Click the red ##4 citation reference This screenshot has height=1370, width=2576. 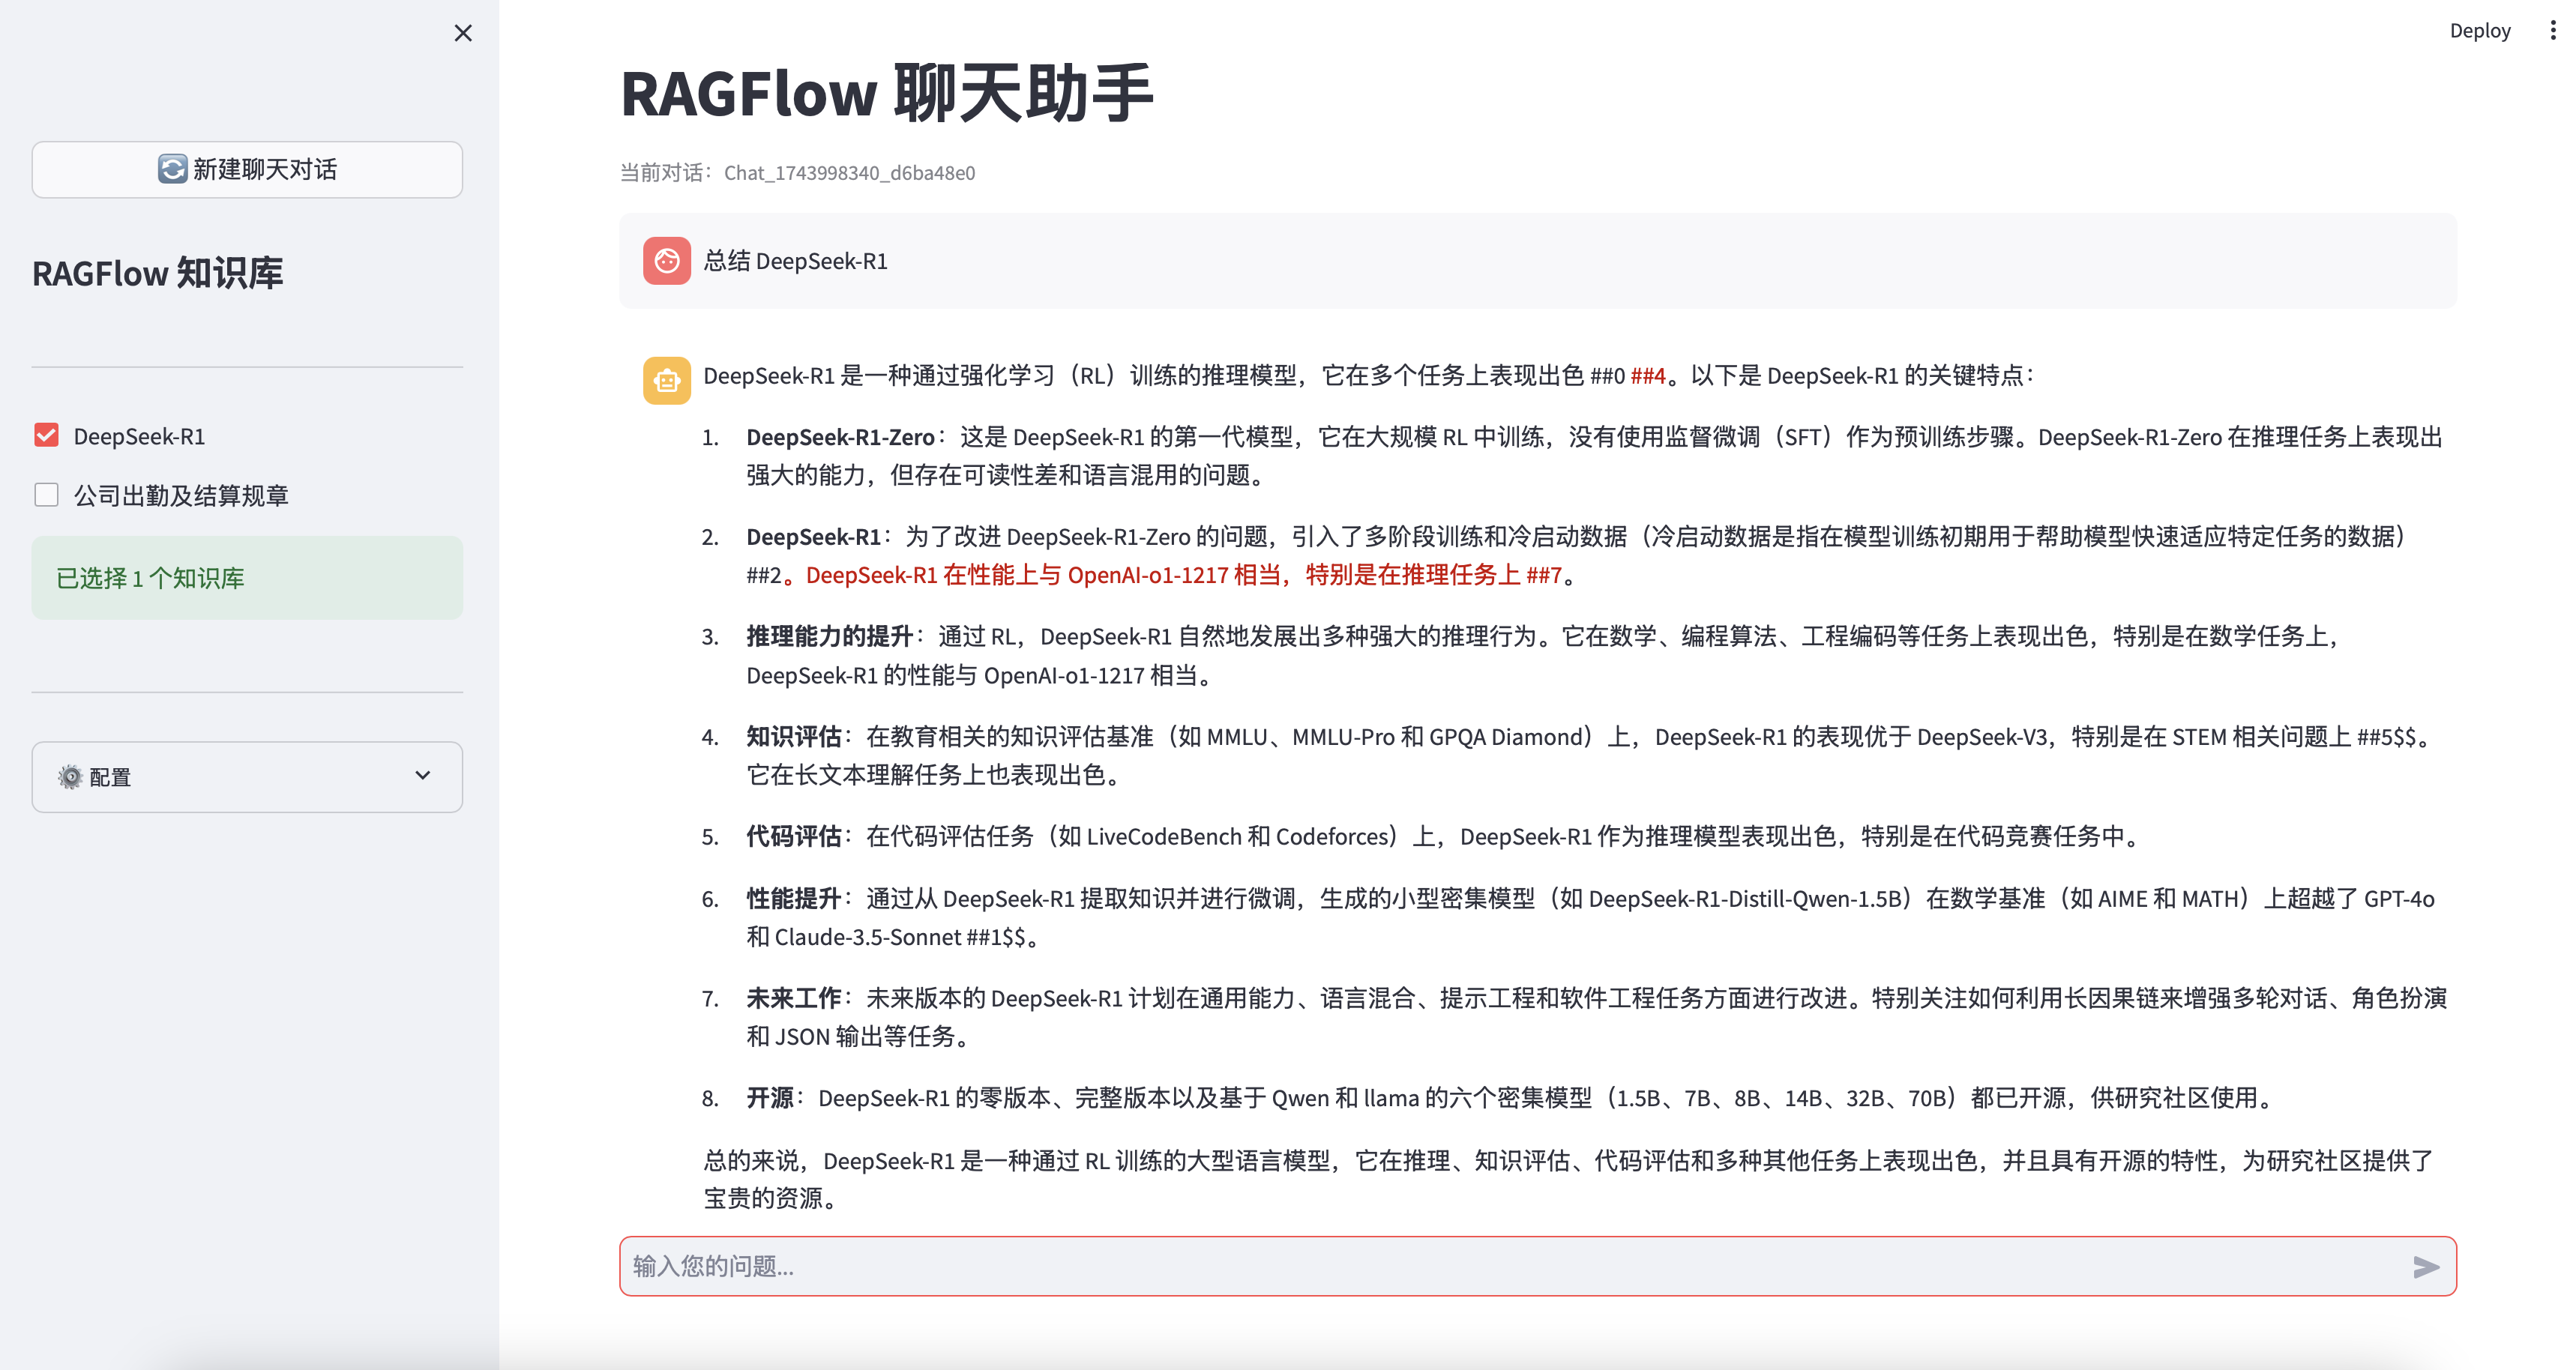click(x=1648, y=376)
